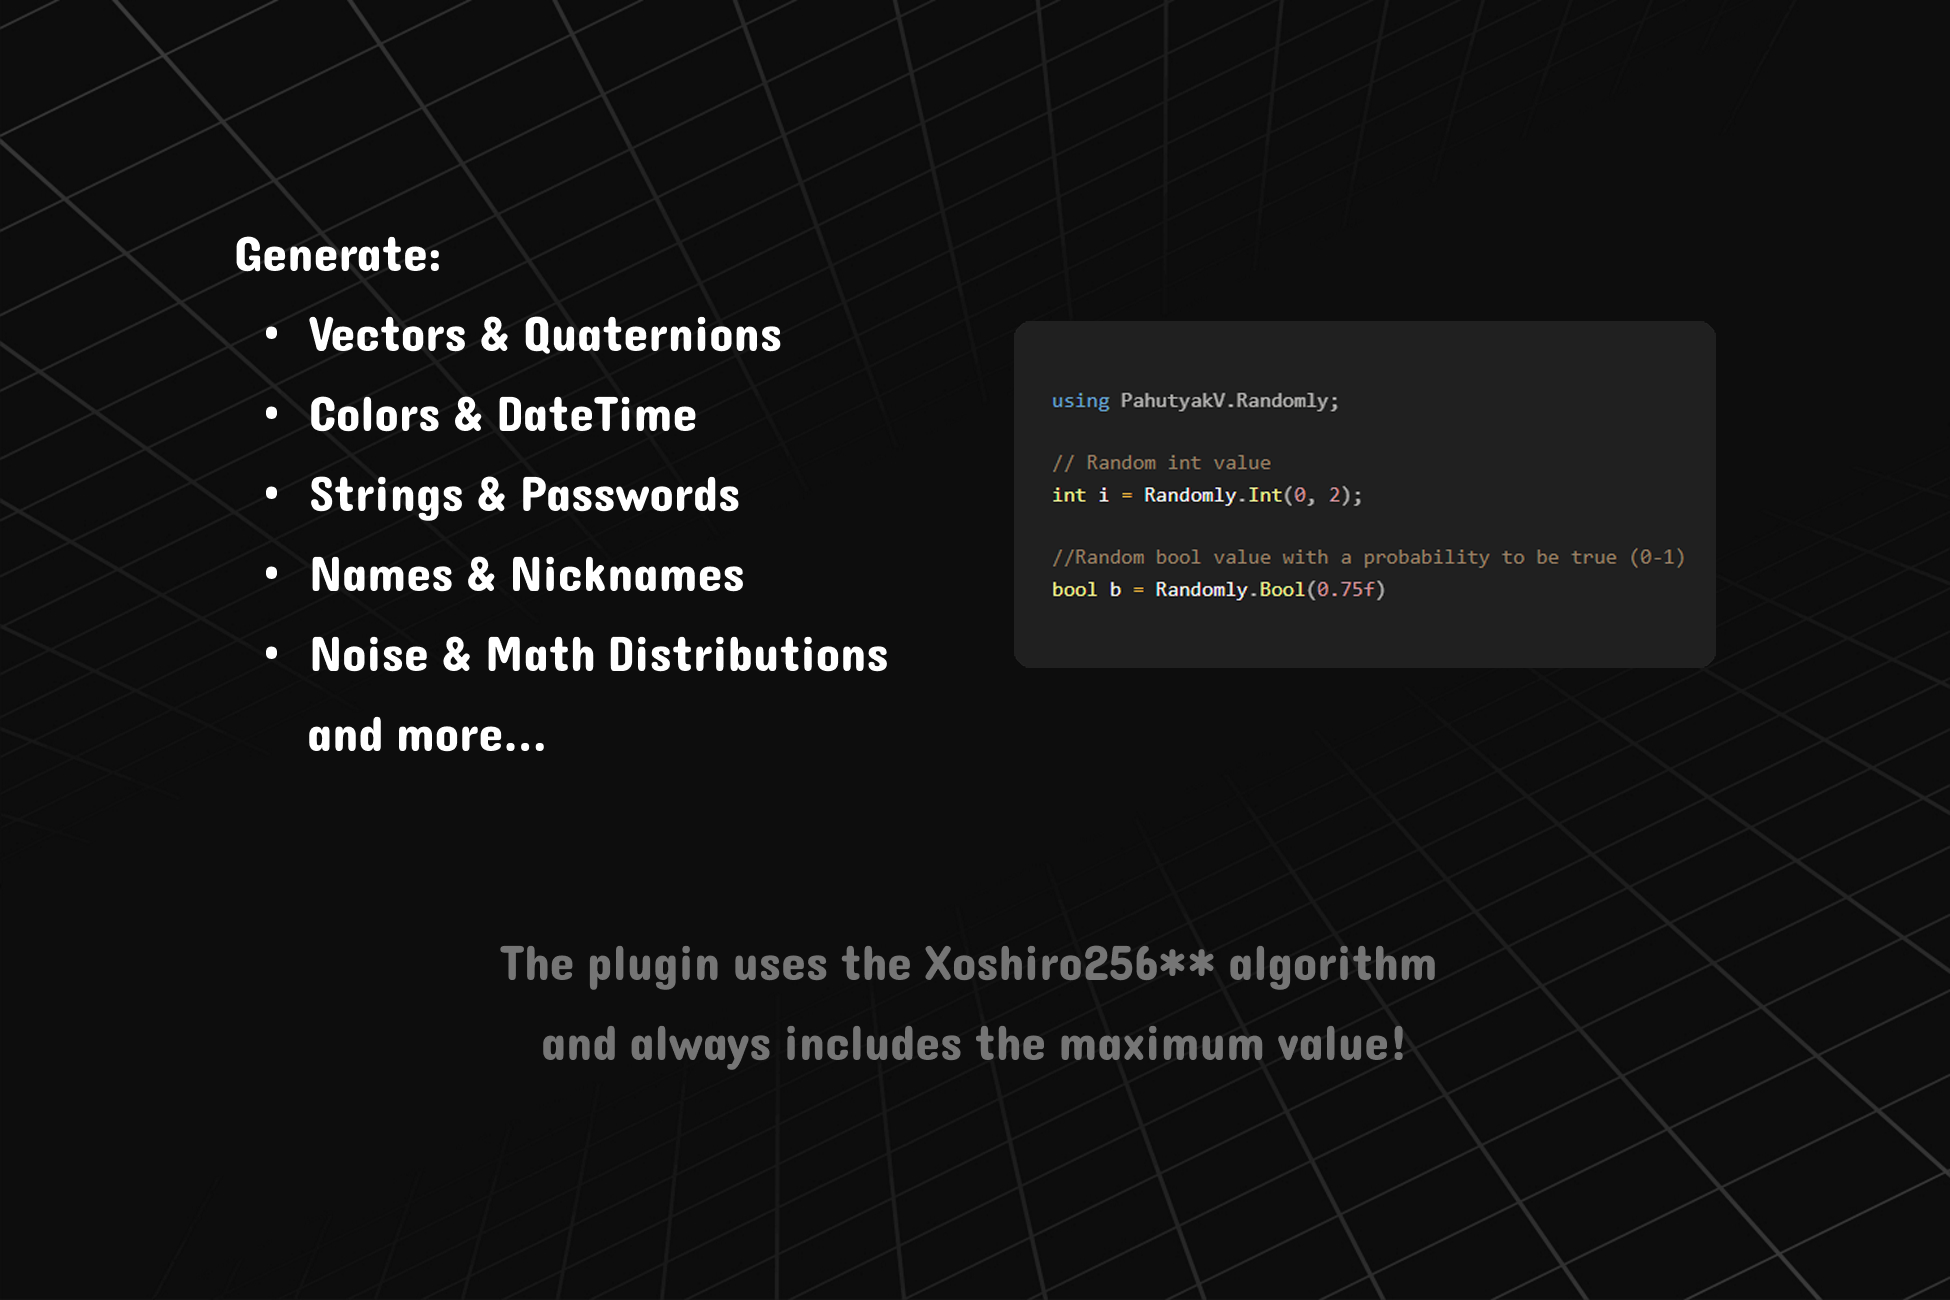The image size is (1950, 1300).
Task: Click the 'Vectors & Quaternions' bullet item
Action: click(x=545, y=335)
